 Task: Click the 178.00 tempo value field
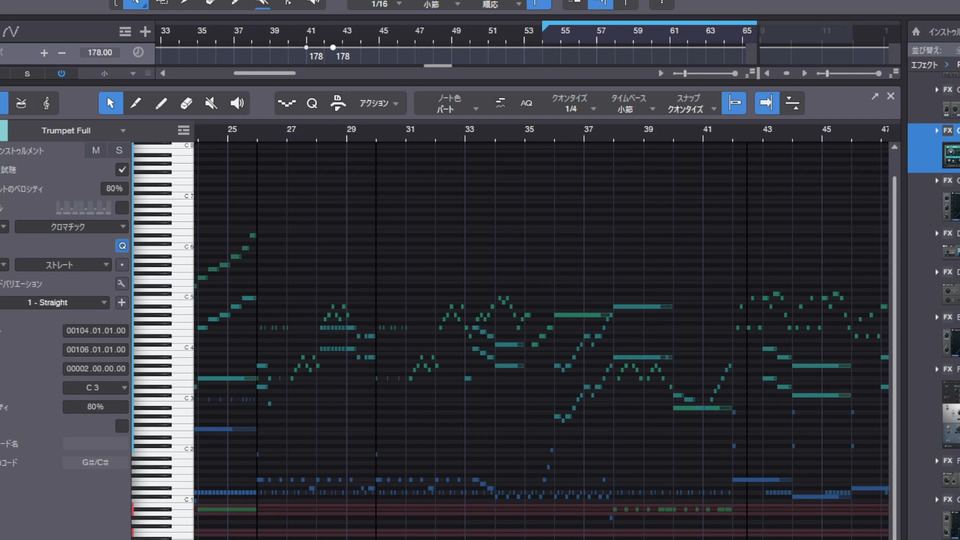100,53
